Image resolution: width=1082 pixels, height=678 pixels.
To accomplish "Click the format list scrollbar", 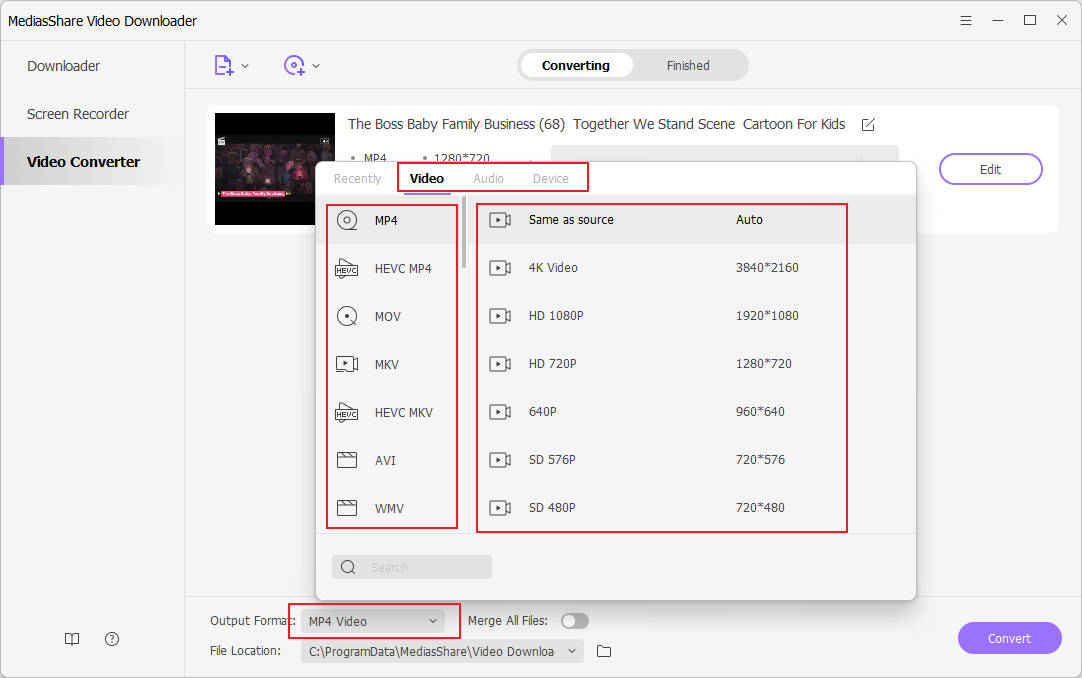I will pyautogui.click(x=464, y=232).
